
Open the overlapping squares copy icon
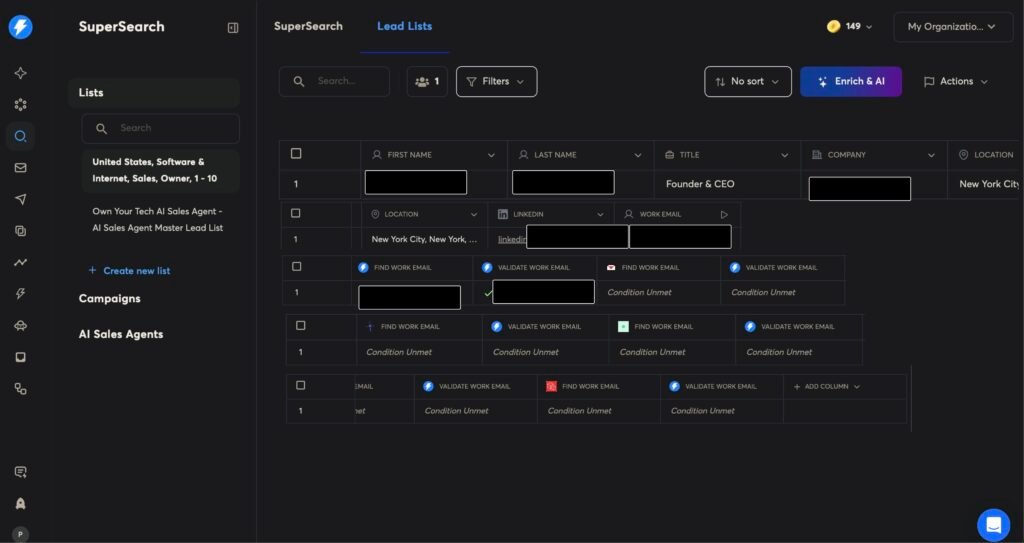[x=20, y=231]
